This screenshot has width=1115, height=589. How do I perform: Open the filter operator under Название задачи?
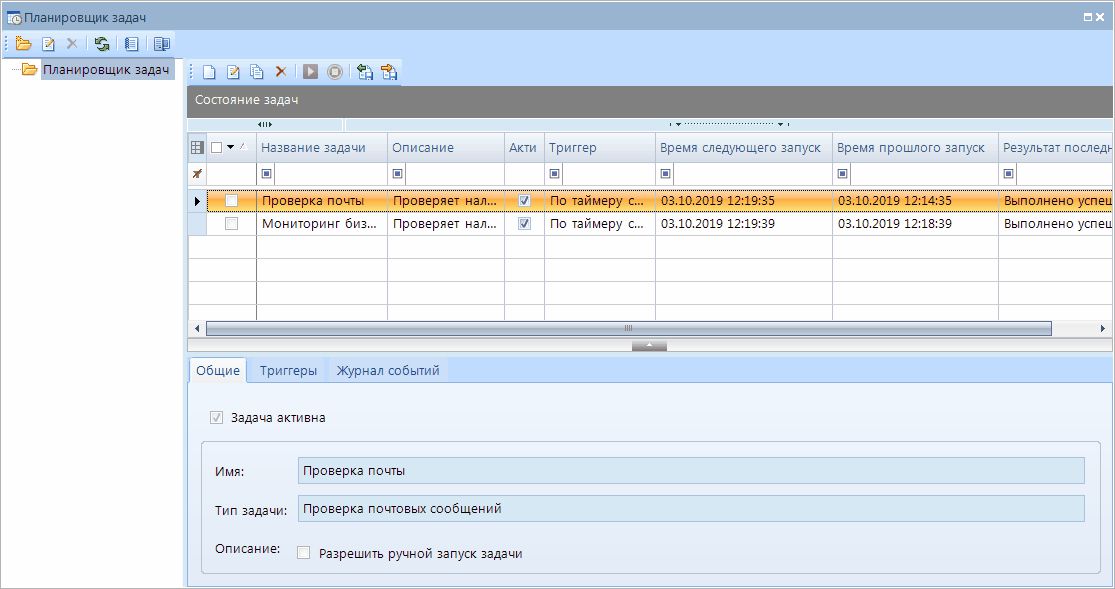click(266, 174)
